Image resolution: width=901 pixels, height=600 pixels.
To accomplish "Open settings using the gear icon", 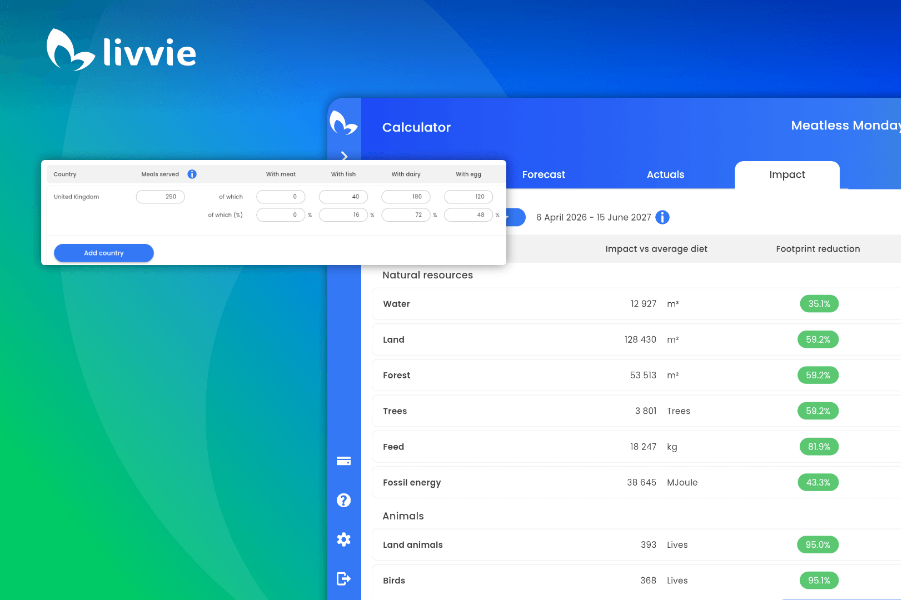I will click(344, 539).
